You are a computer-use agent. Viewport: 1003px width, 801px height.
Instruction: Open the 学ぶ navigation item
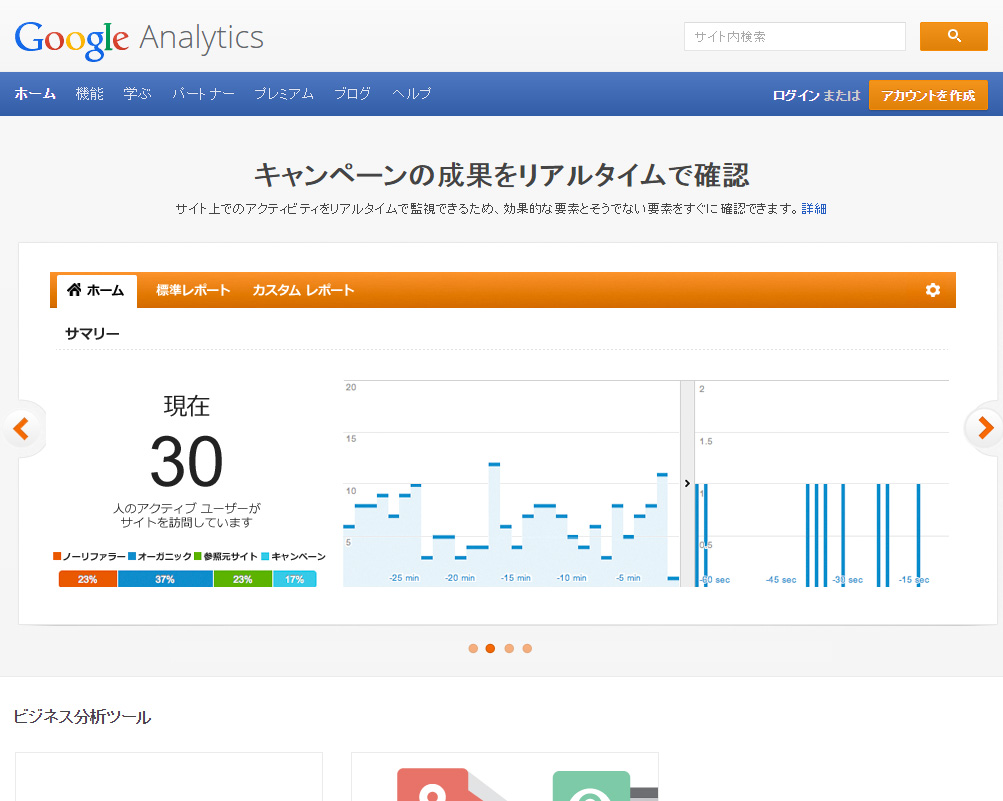tap(138, 94)
